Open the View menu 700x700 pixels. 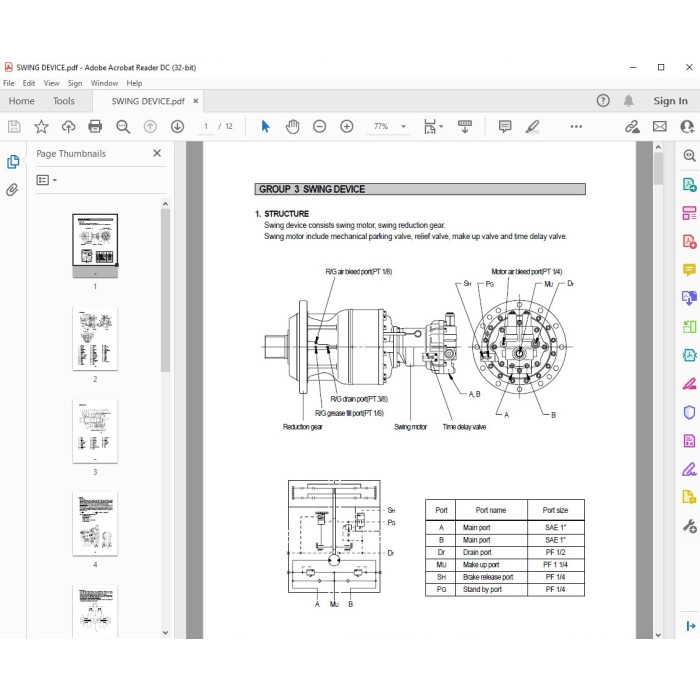(x=51, y=83)
